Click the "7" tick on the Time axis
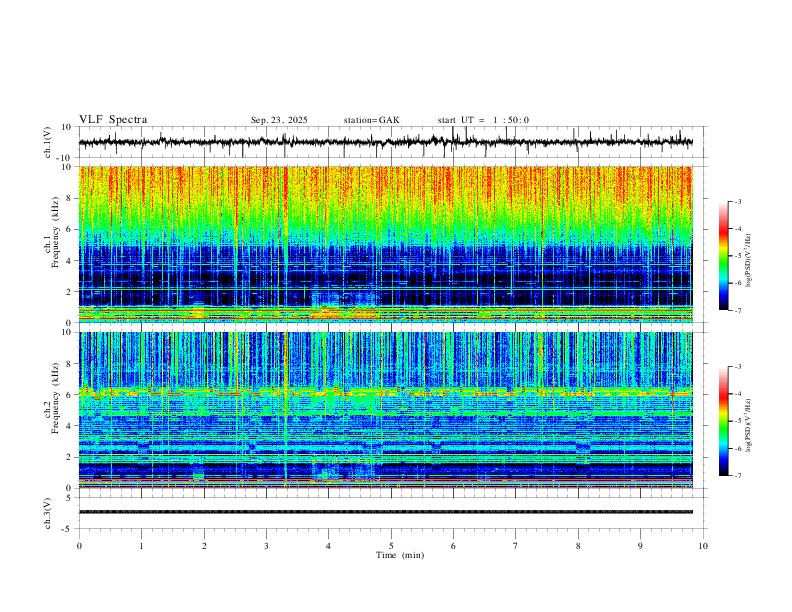 [516, 546]
